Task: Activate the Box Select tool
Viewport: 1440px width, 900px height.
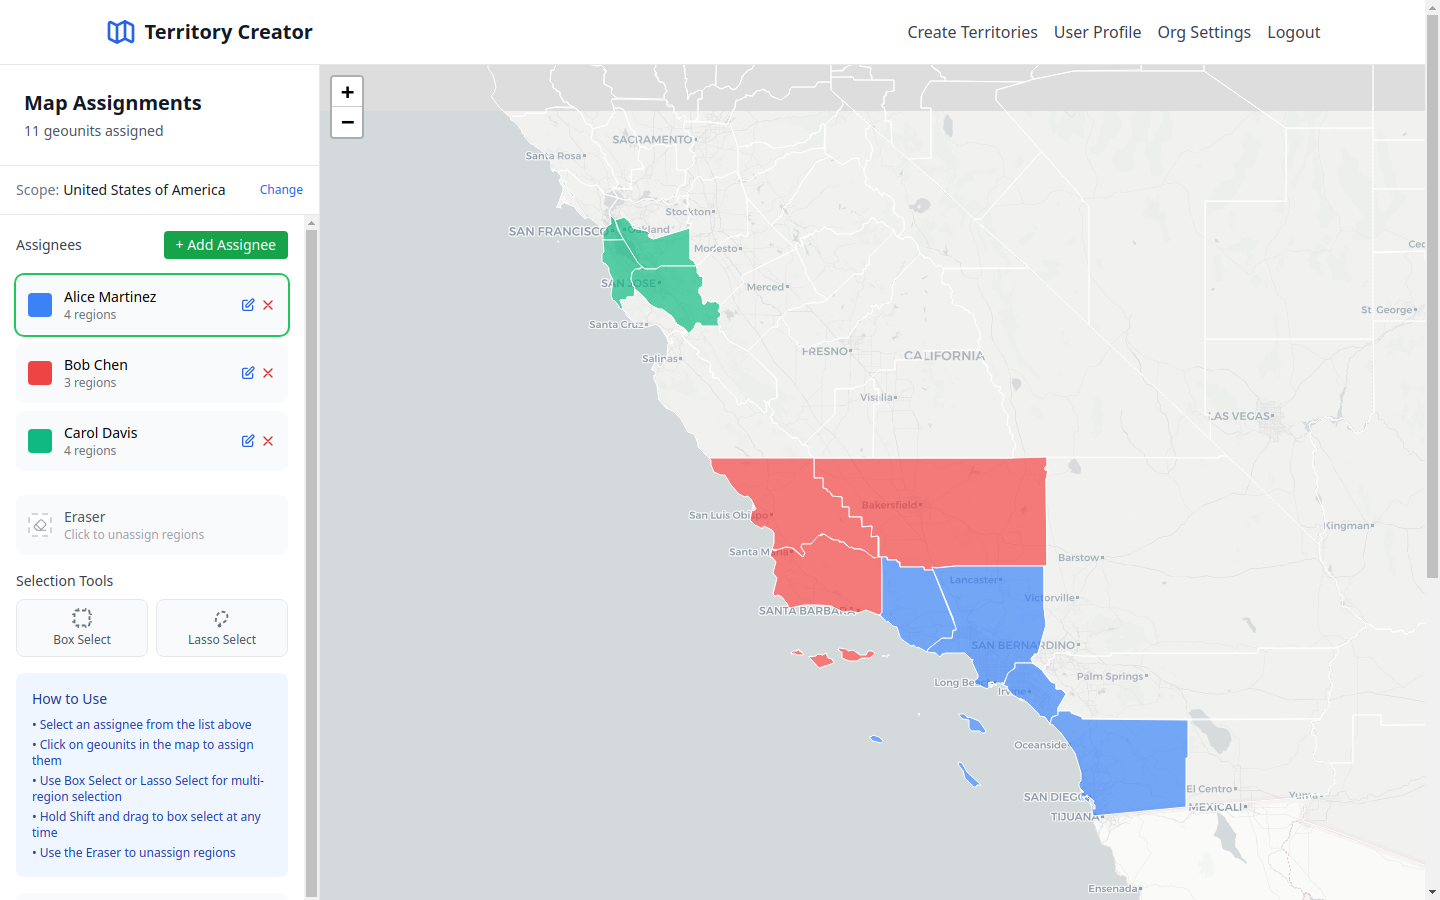Action: [x=81, y=628]
